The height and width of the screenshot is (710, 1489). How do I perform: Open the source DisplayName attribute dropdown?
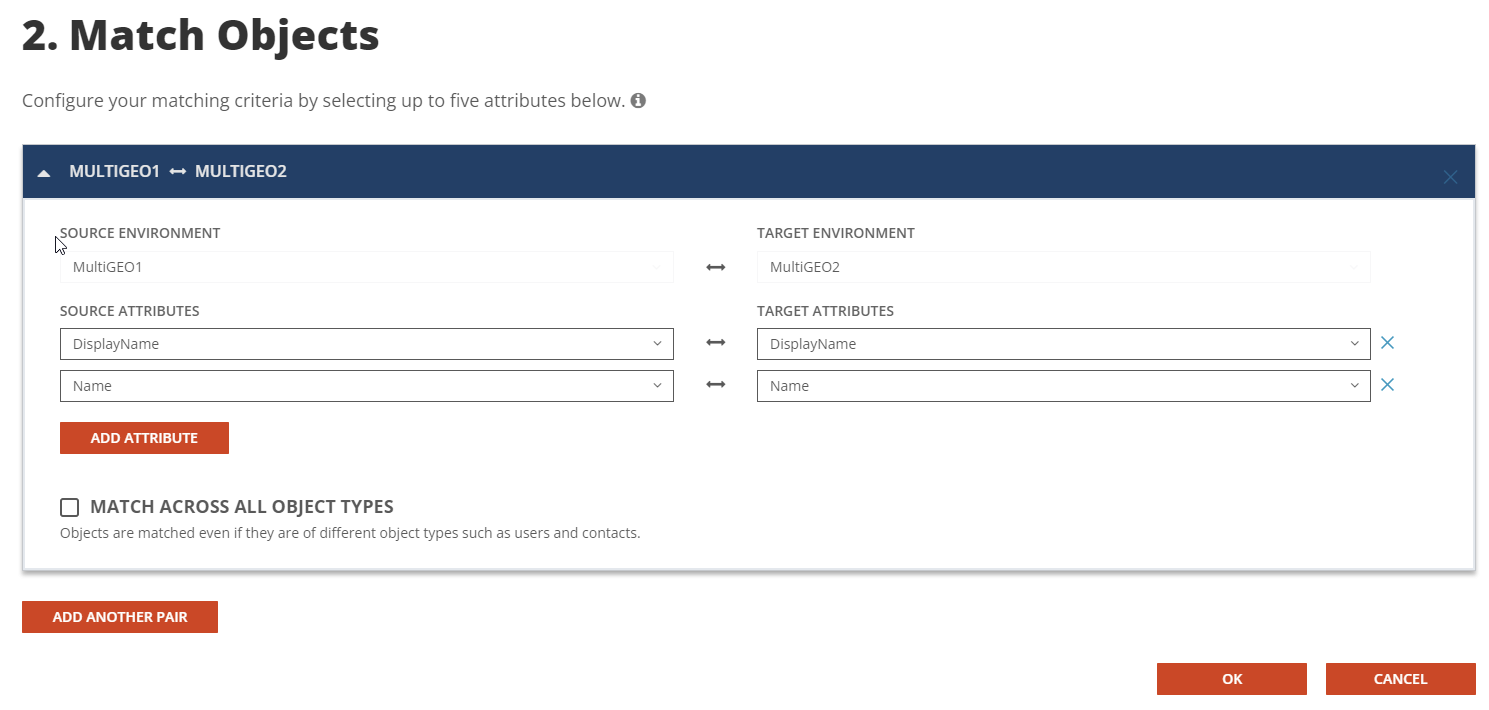click(x=366, y=344)
